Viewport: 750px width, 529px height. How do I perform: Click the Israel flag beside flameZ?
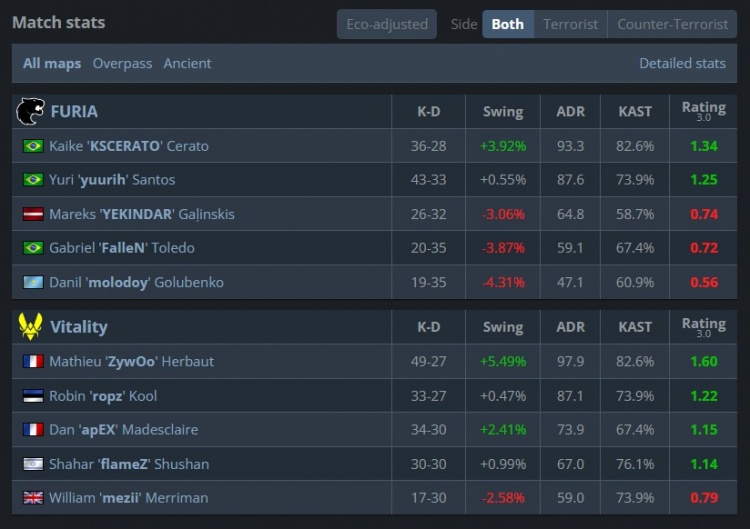[x=32, y=464]
